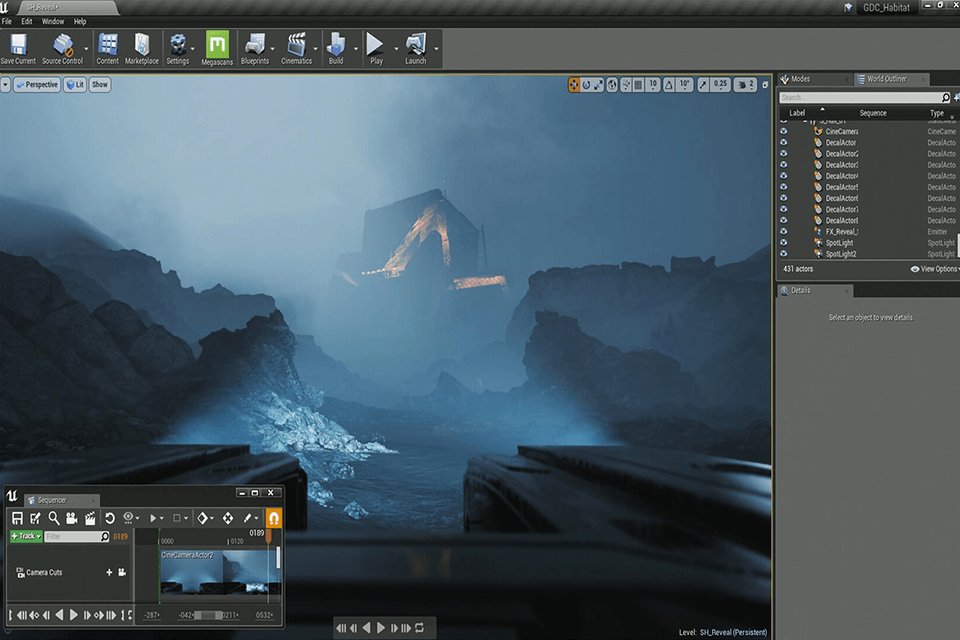The height and width of the screenshot is (640, 960).
Task: Open the Megascans toolbar panel
Action: click(215, 46)
